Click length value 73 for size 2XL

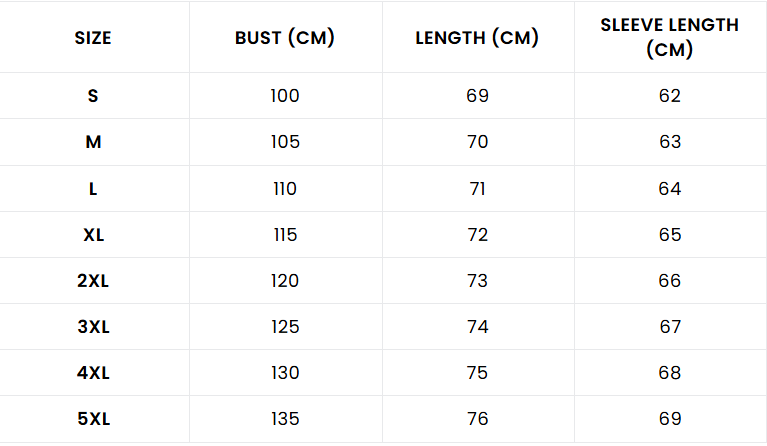477,281
